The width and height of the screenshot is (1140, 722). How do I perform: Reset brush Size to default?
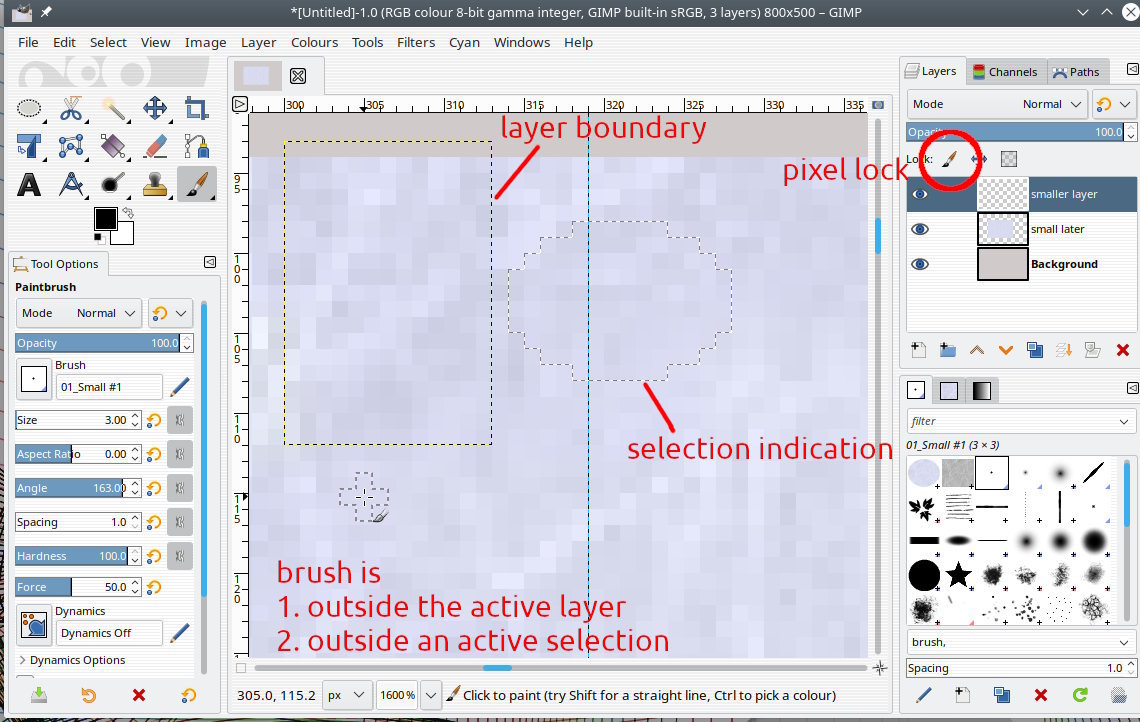point(154,420)
